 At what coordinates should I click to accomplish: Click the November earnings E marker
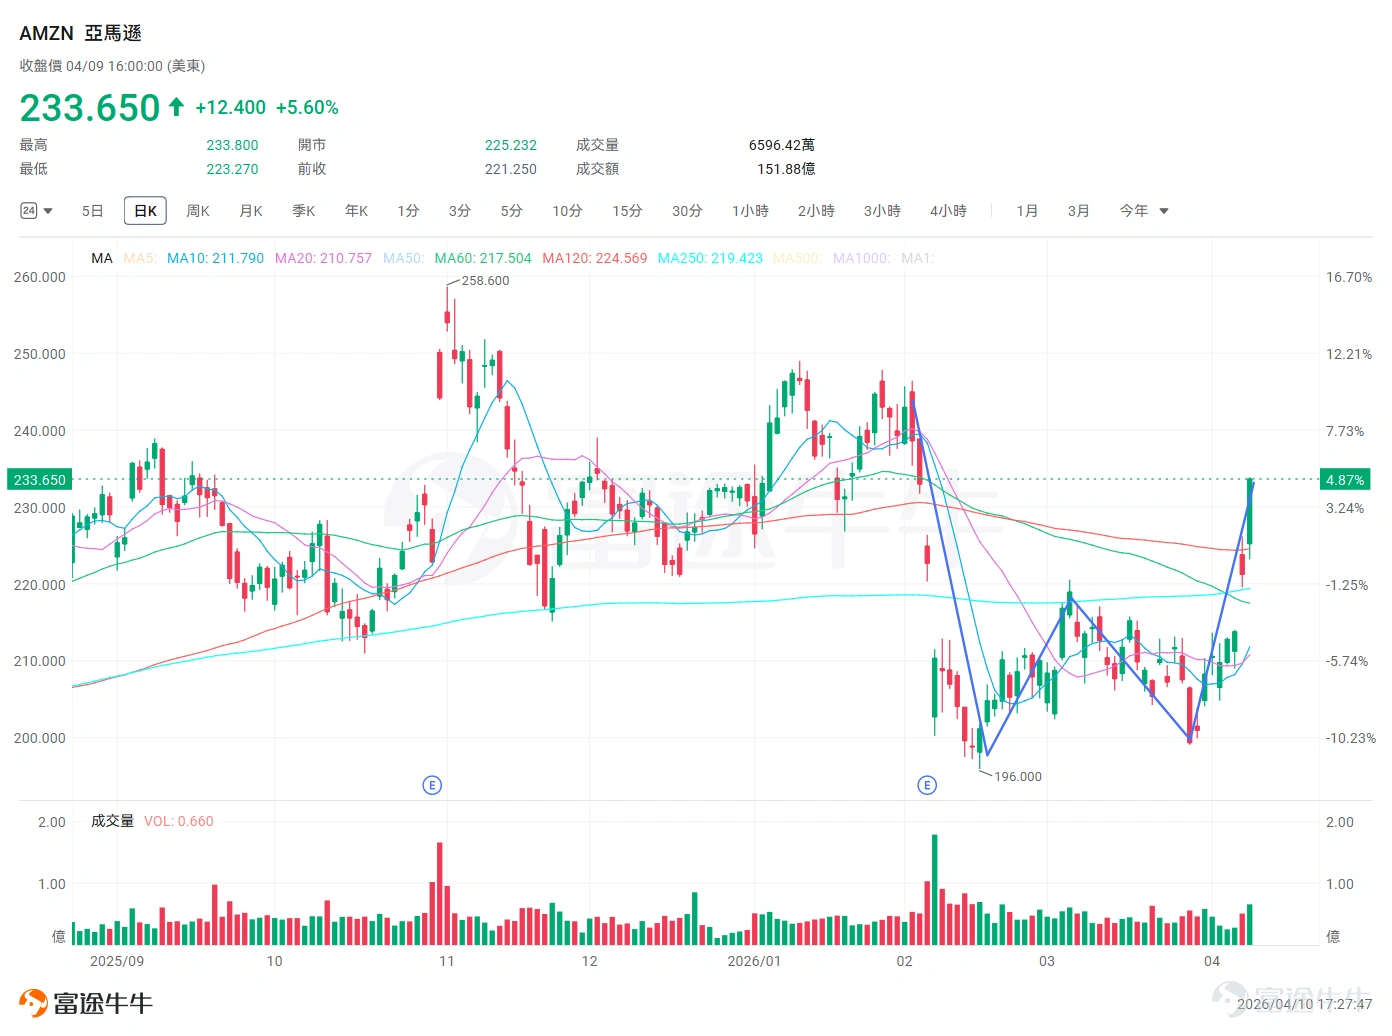pos(432,785)
